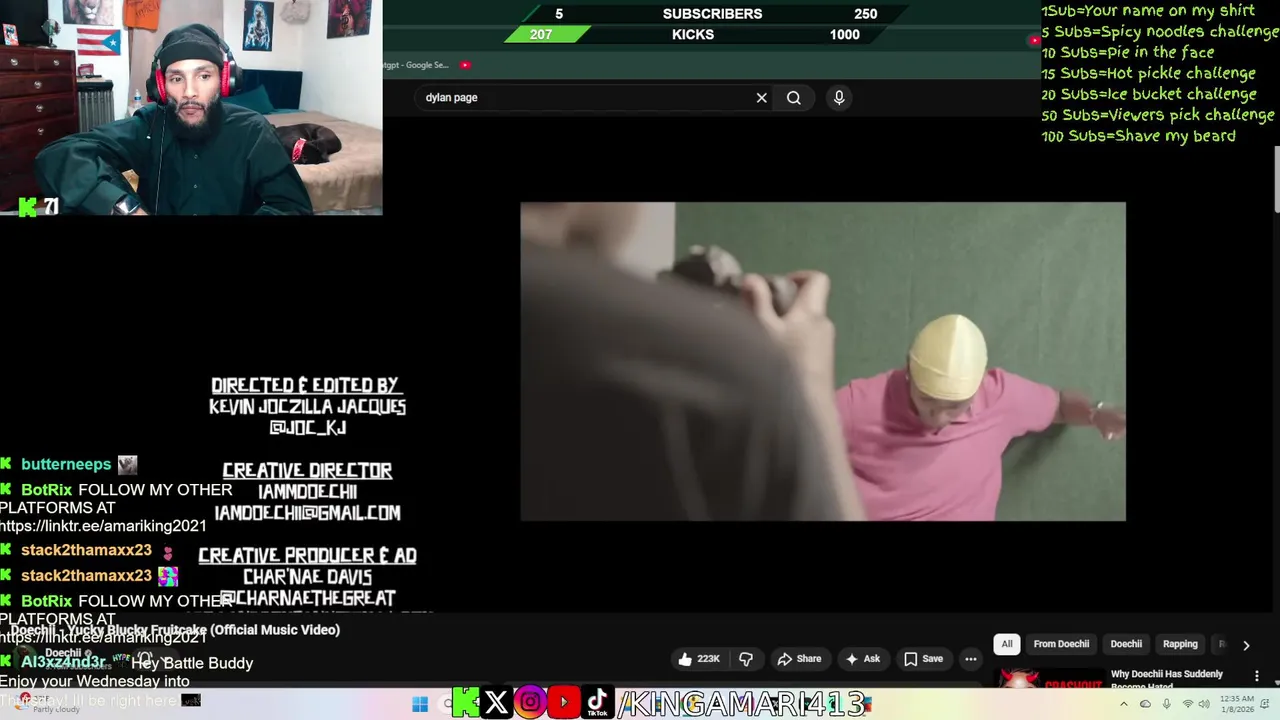The image size is (1280, 720).
Task: Open options for 'Why Doechii Has Suddenly' video
Action: pos(1257,677)
